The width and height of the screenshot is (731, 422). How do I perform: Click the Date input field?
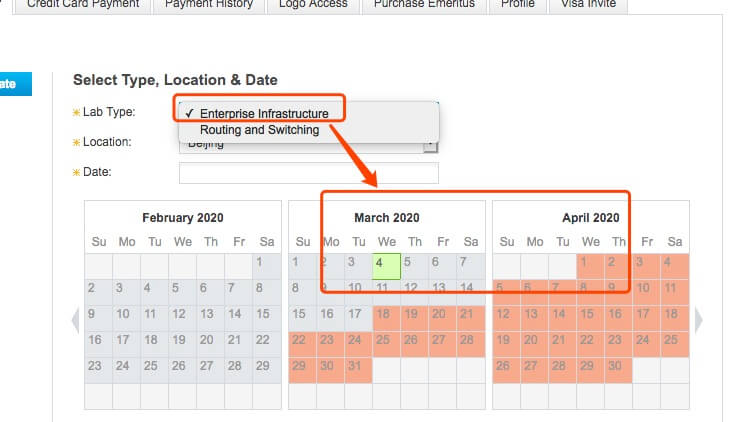click(x=308, y=173)
